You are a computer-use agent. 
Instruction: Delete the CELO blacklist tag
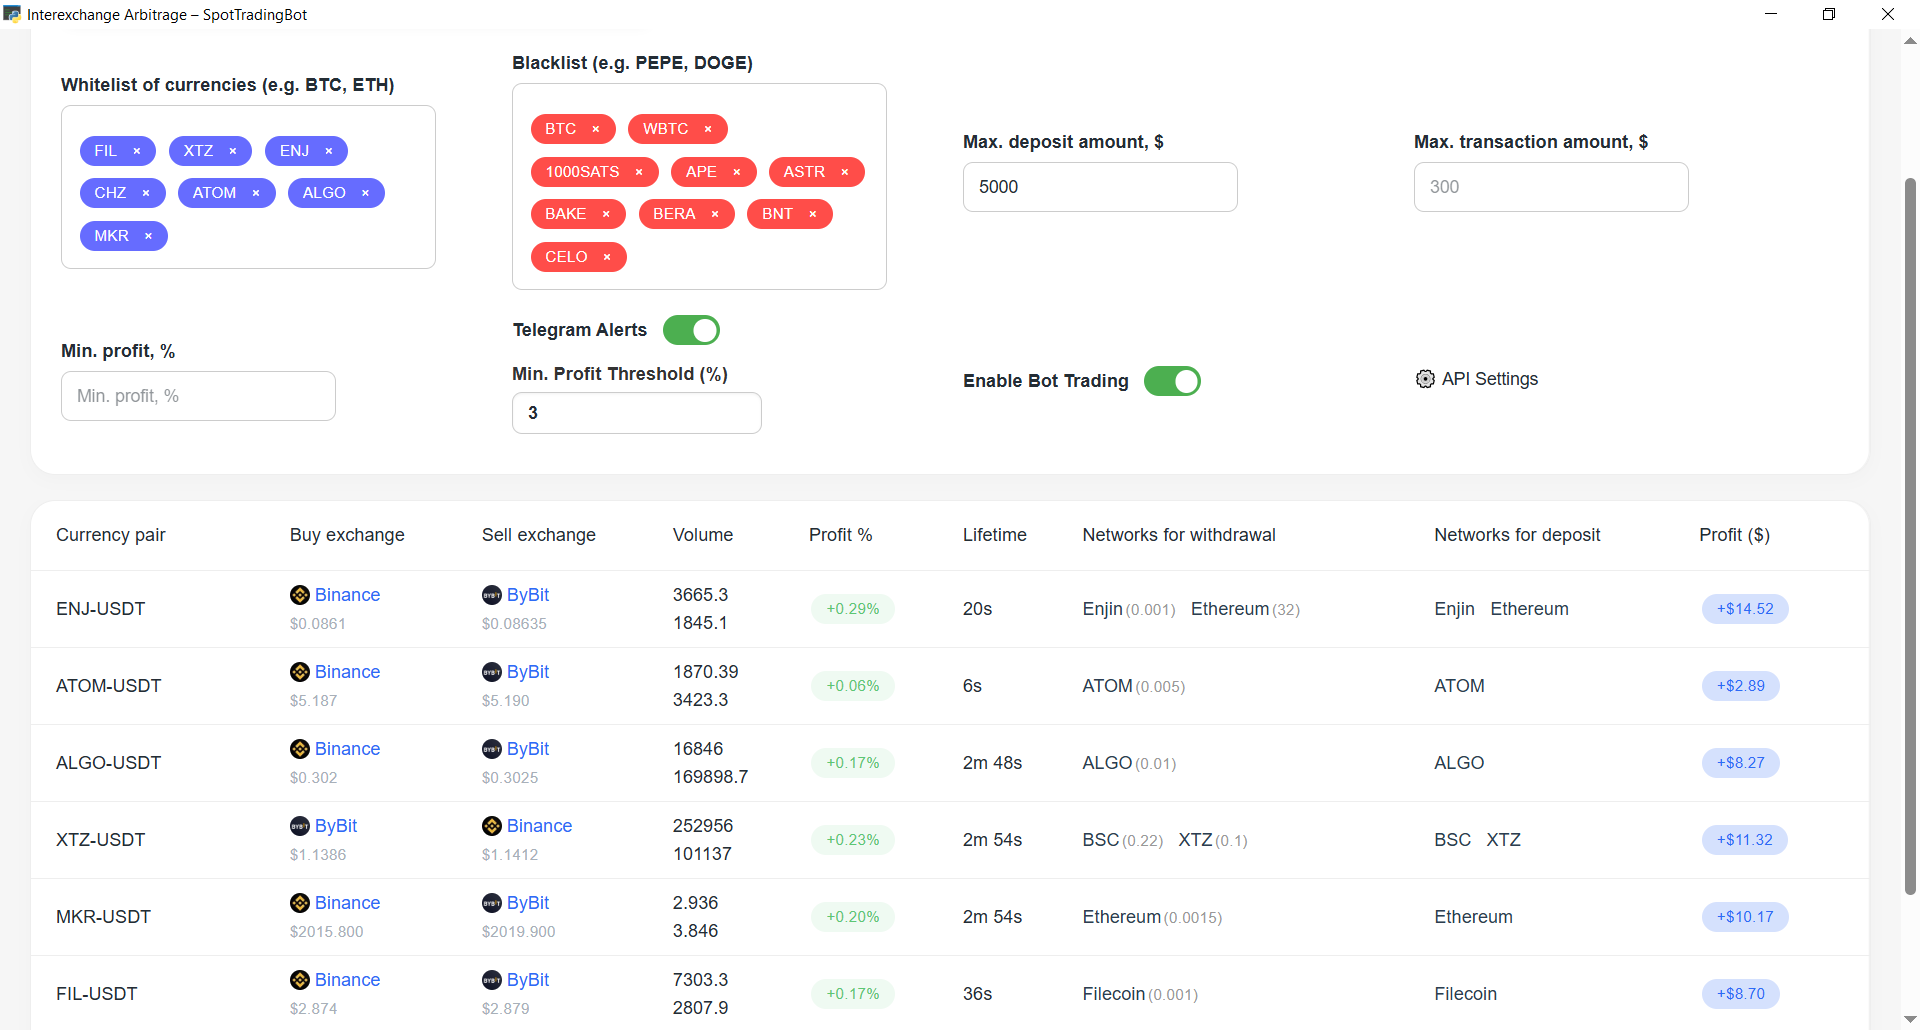point(607,257)
